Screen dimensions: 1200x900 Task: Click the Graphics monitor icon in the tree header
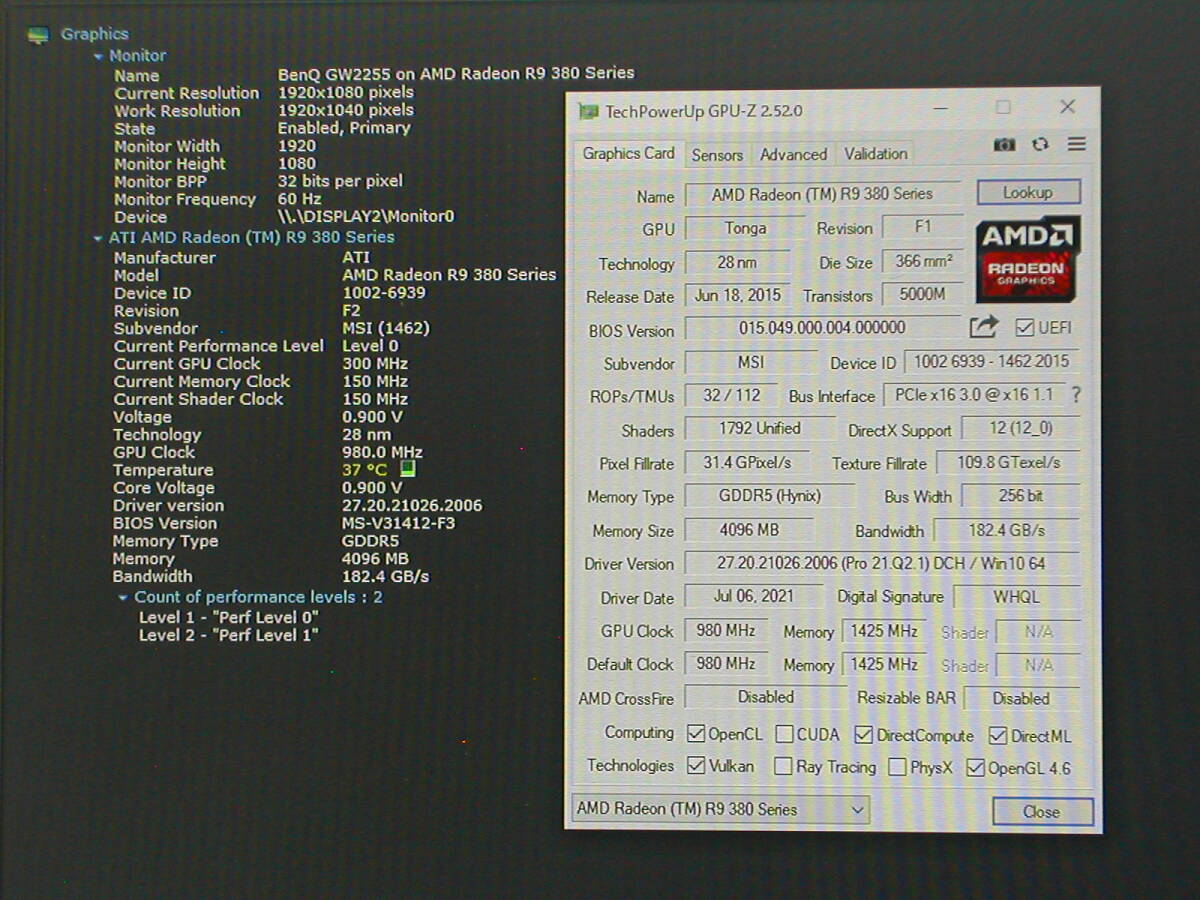38,35
